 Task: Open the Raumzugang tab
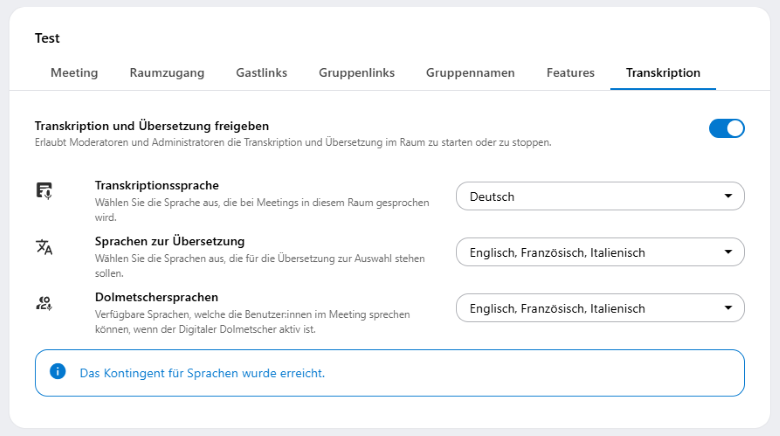[x=167, y=73]
